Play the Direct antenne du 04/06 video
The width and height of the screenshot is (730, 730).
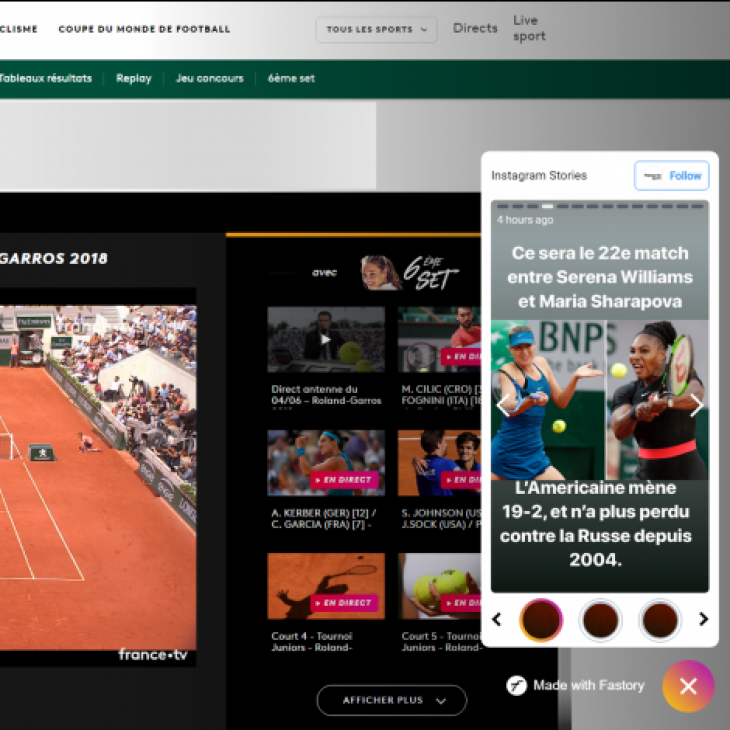(x=326, y=339)
